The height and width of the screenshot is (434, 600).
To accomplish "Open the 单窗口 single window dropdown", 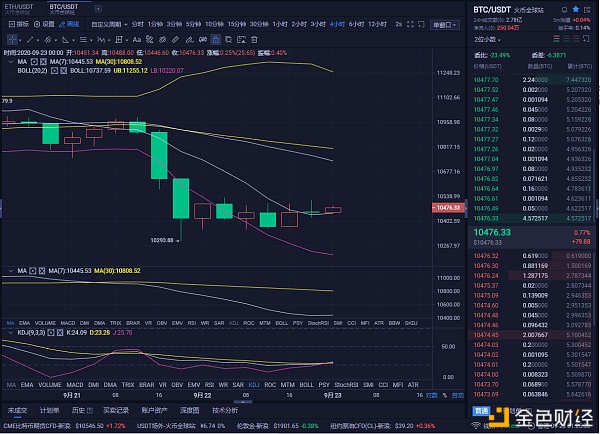I will [x=444, y=25].
